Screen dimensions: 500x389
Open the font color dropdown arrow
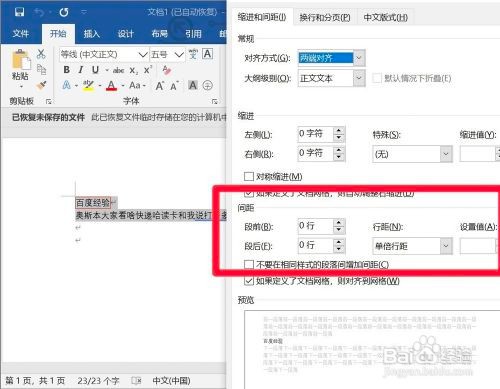coord(123,86)
